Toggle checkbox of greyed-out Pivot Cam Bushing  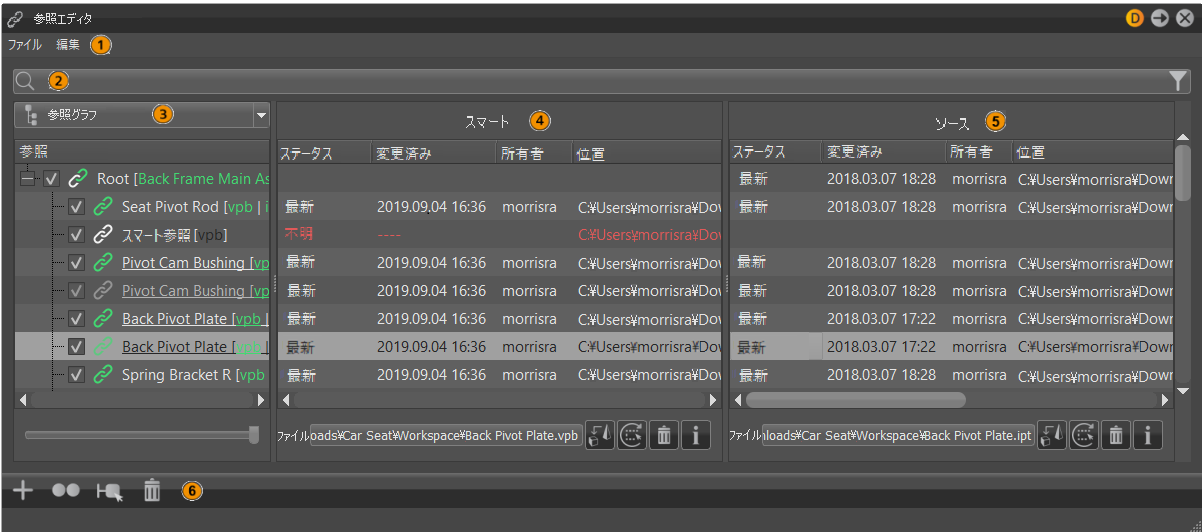76,291
